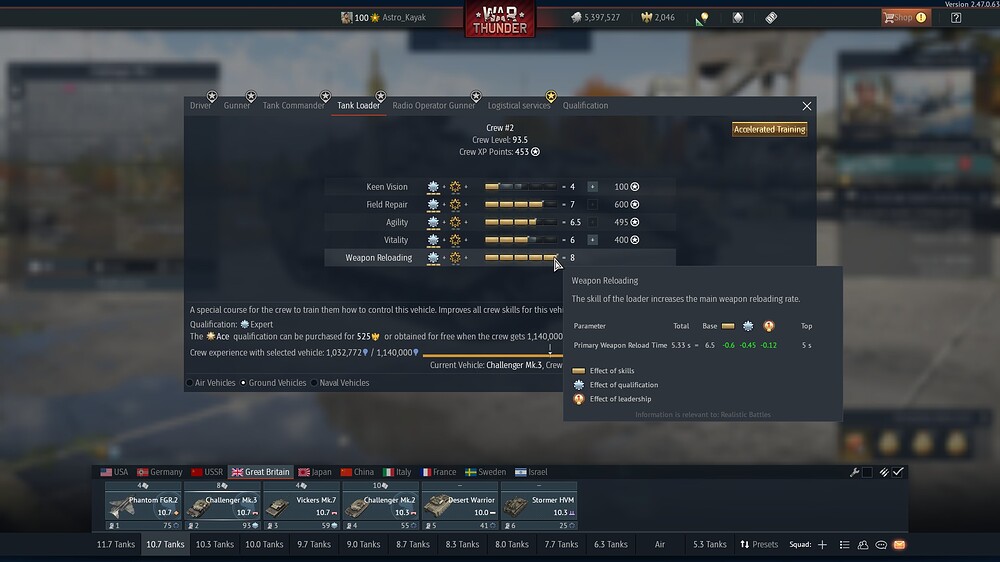Screen dimensions: 1000x562
Task: Open the Shop cart button
Action: click(906, 18)
